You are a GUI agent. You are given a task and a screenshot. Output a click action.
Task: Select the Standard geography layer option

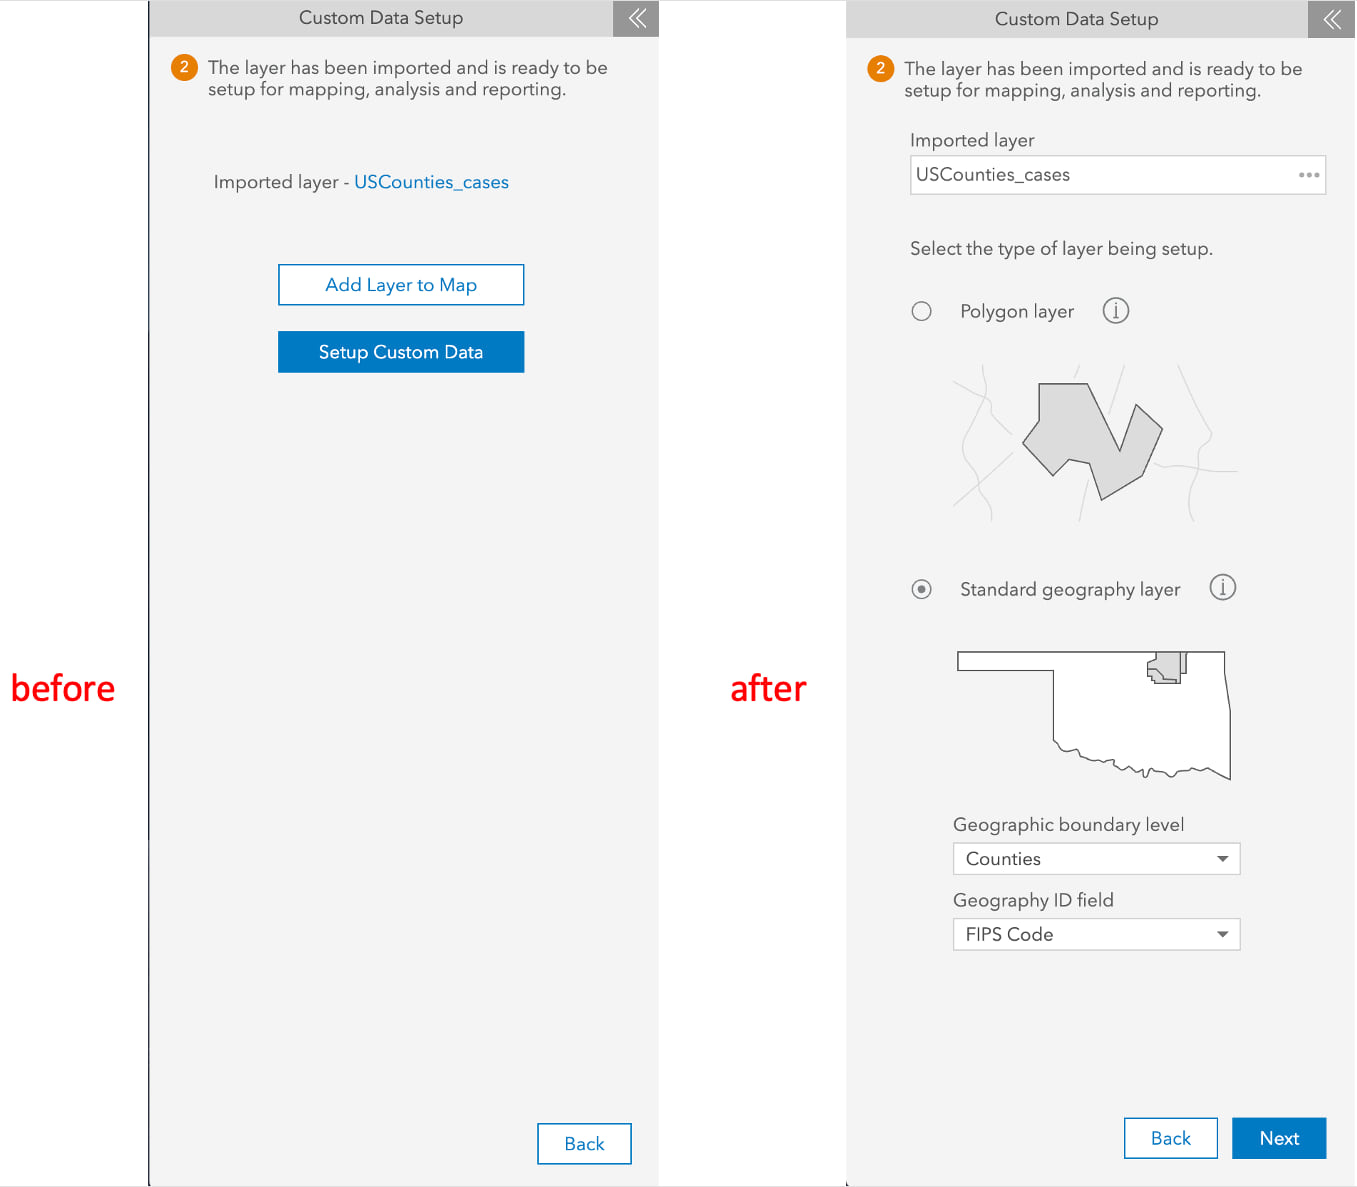pos(922,589)
